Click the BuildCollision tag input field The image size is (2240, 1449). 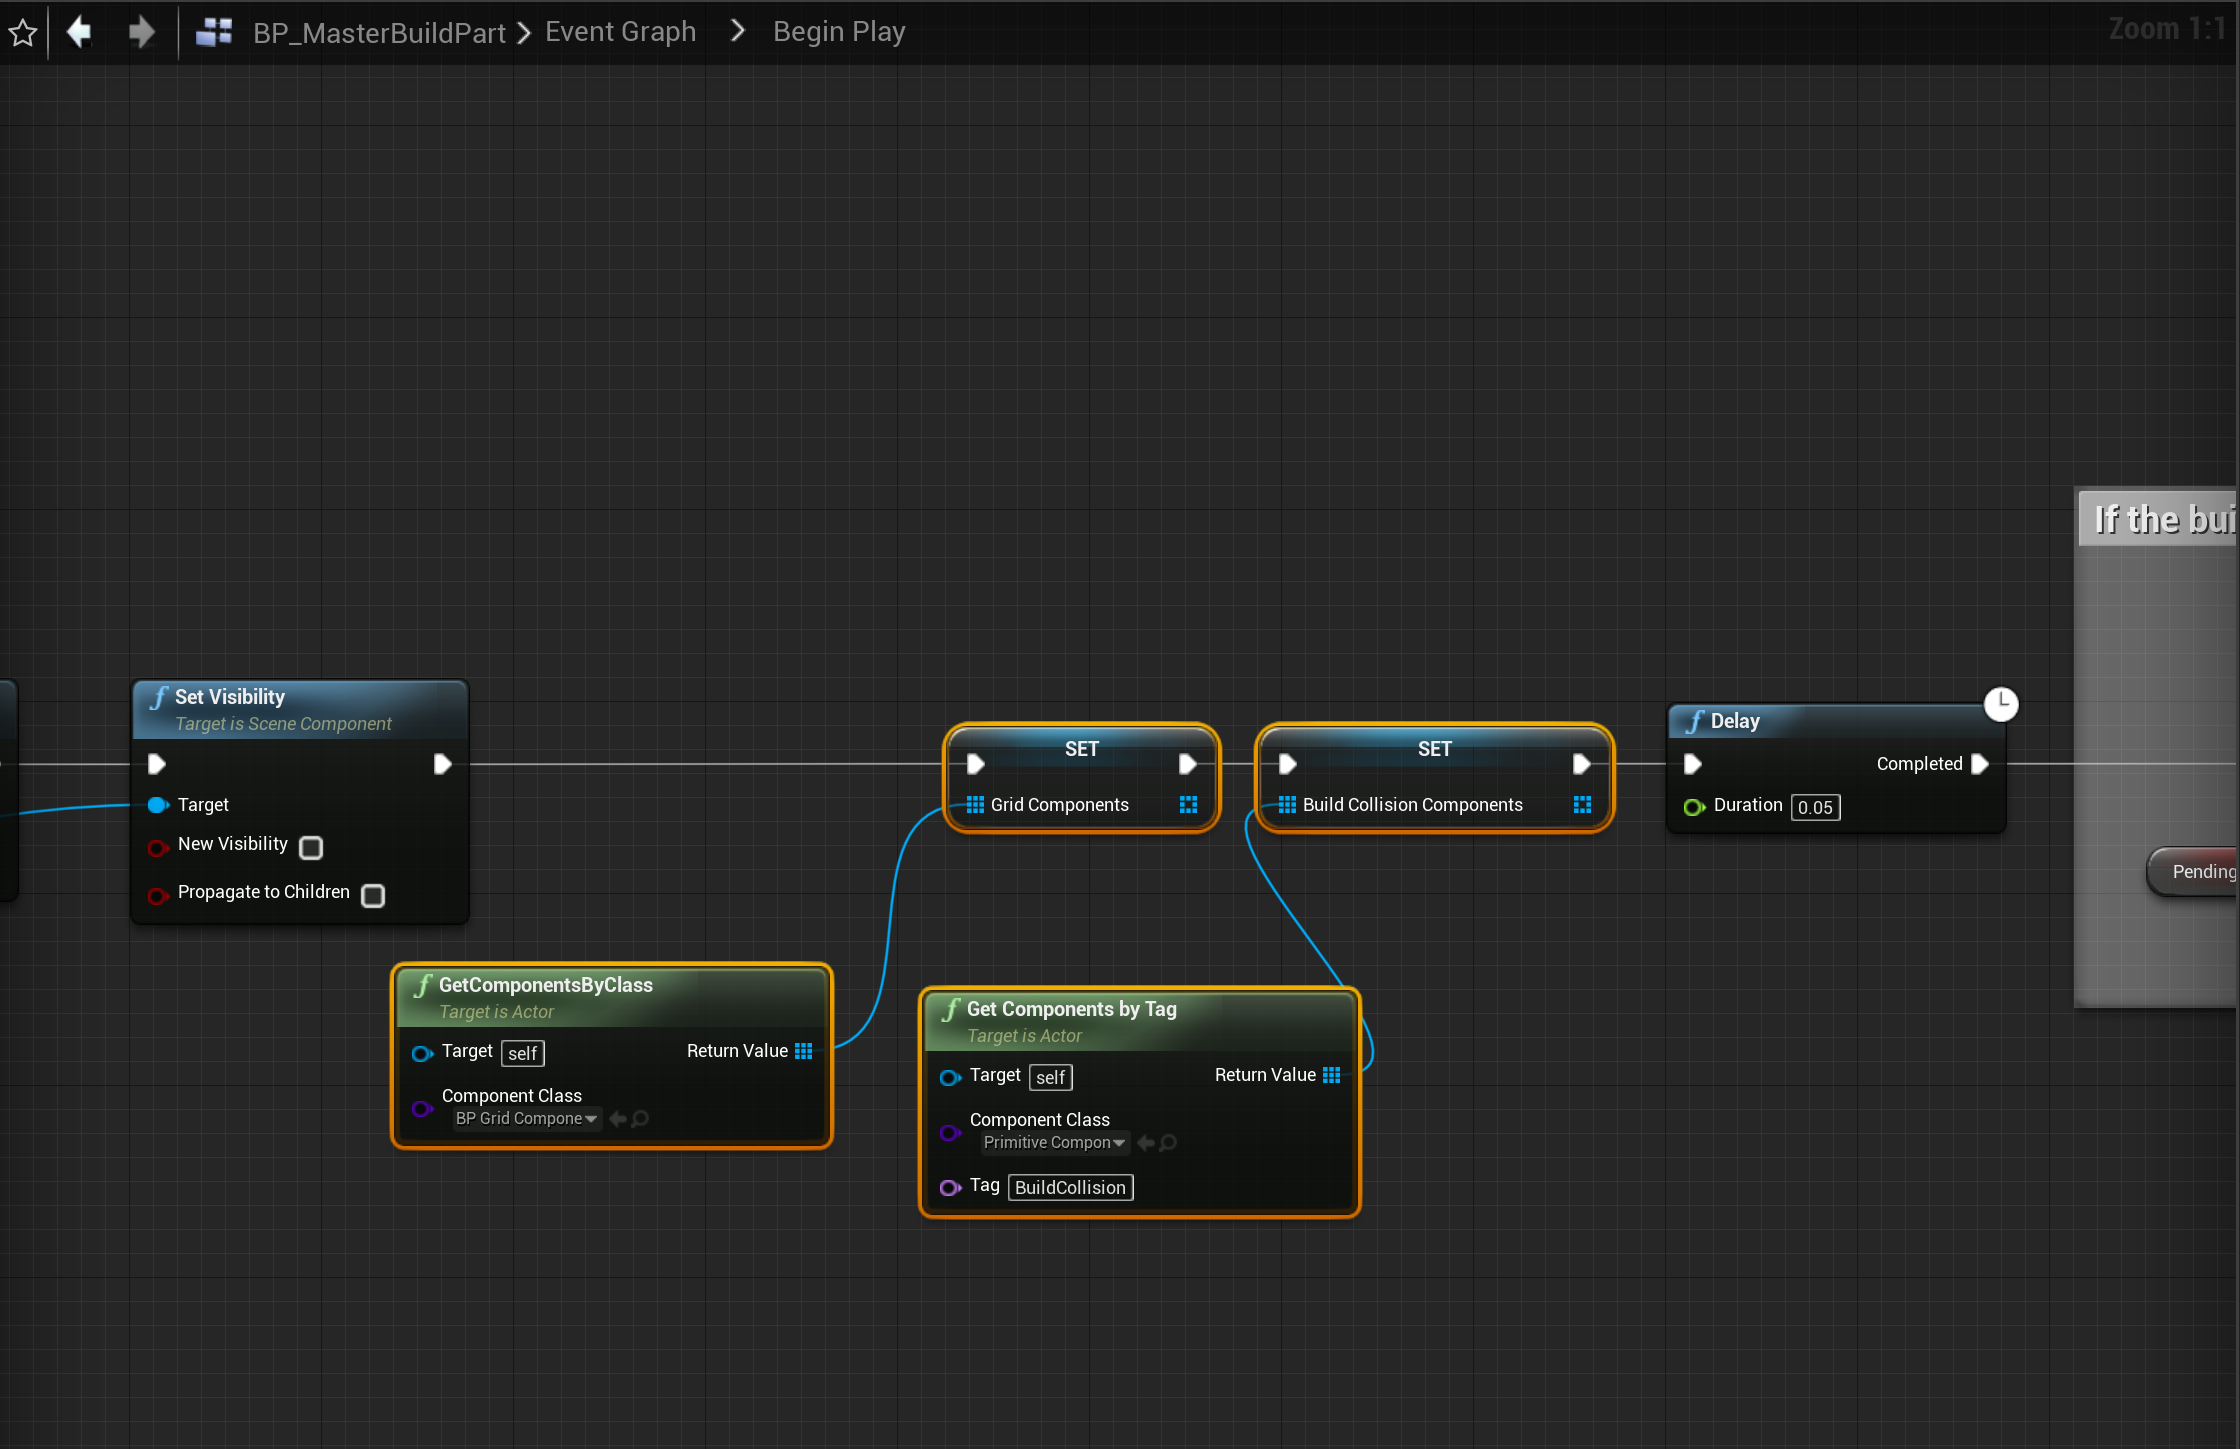point(1070,1187)
